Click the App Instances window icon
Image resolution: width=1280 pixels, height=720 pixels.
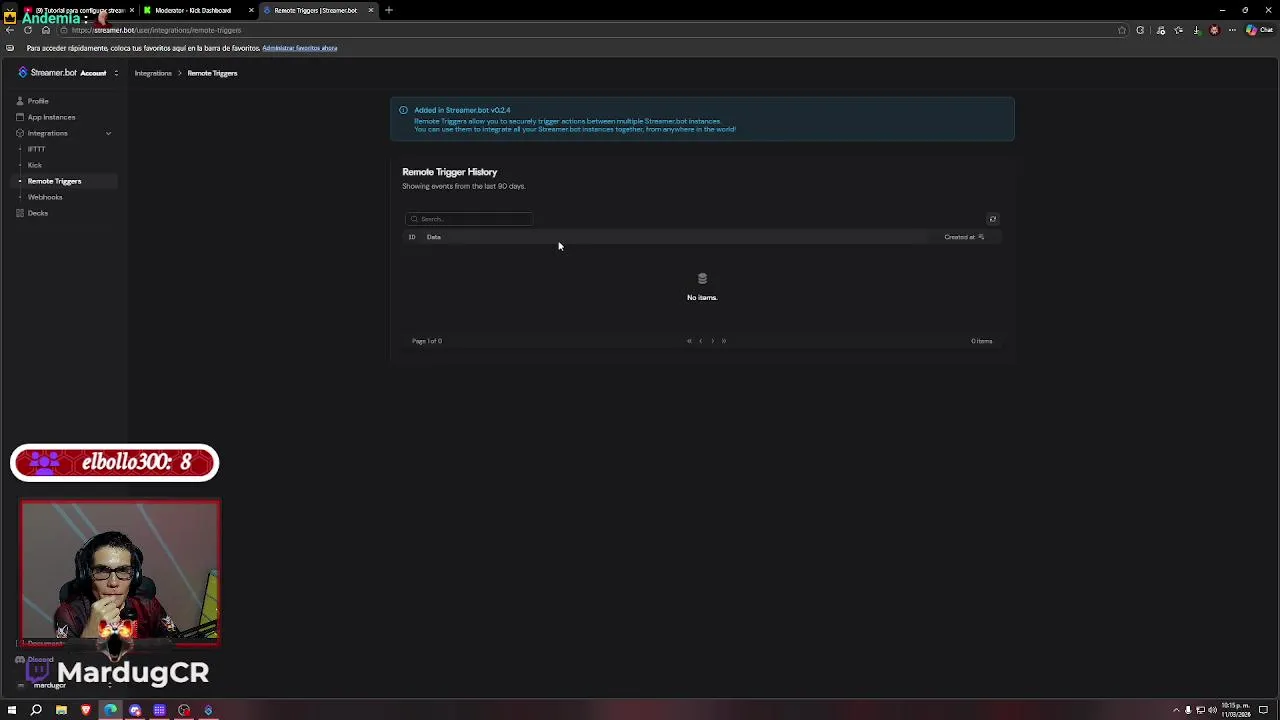pyautogui.click(x=19, y=117)
